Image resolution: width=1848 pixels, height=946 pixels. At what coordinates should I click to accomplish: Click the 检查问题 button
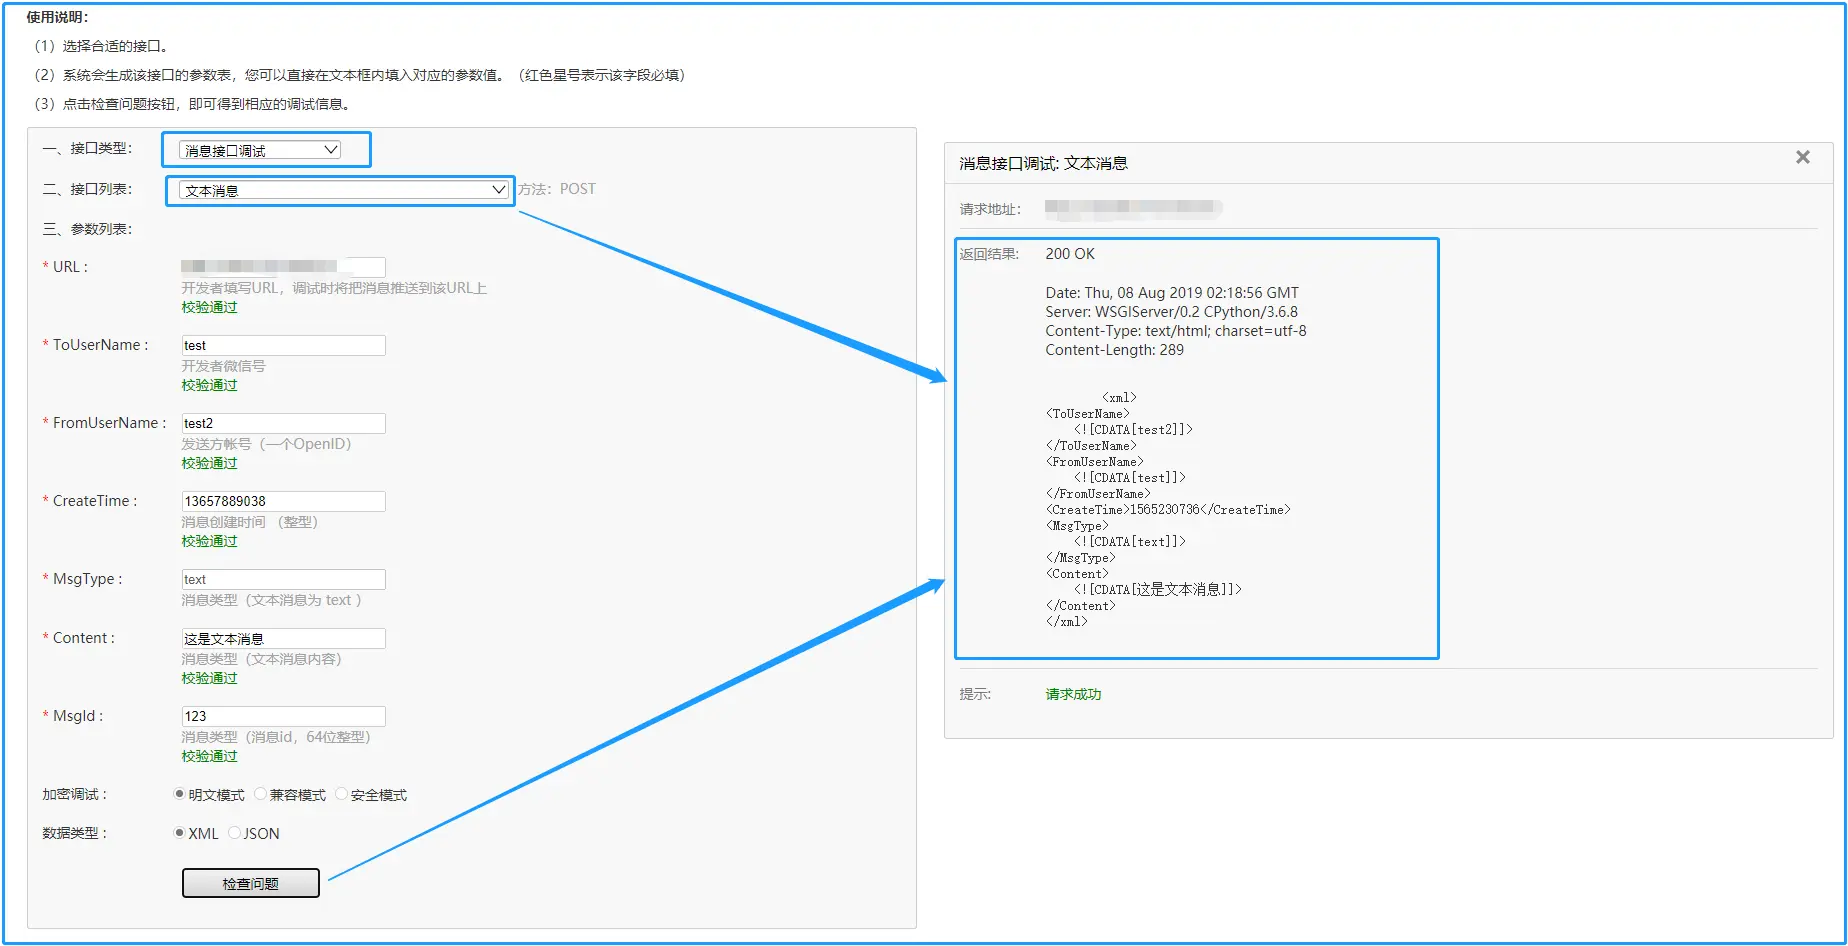click(x=251, y=883)
